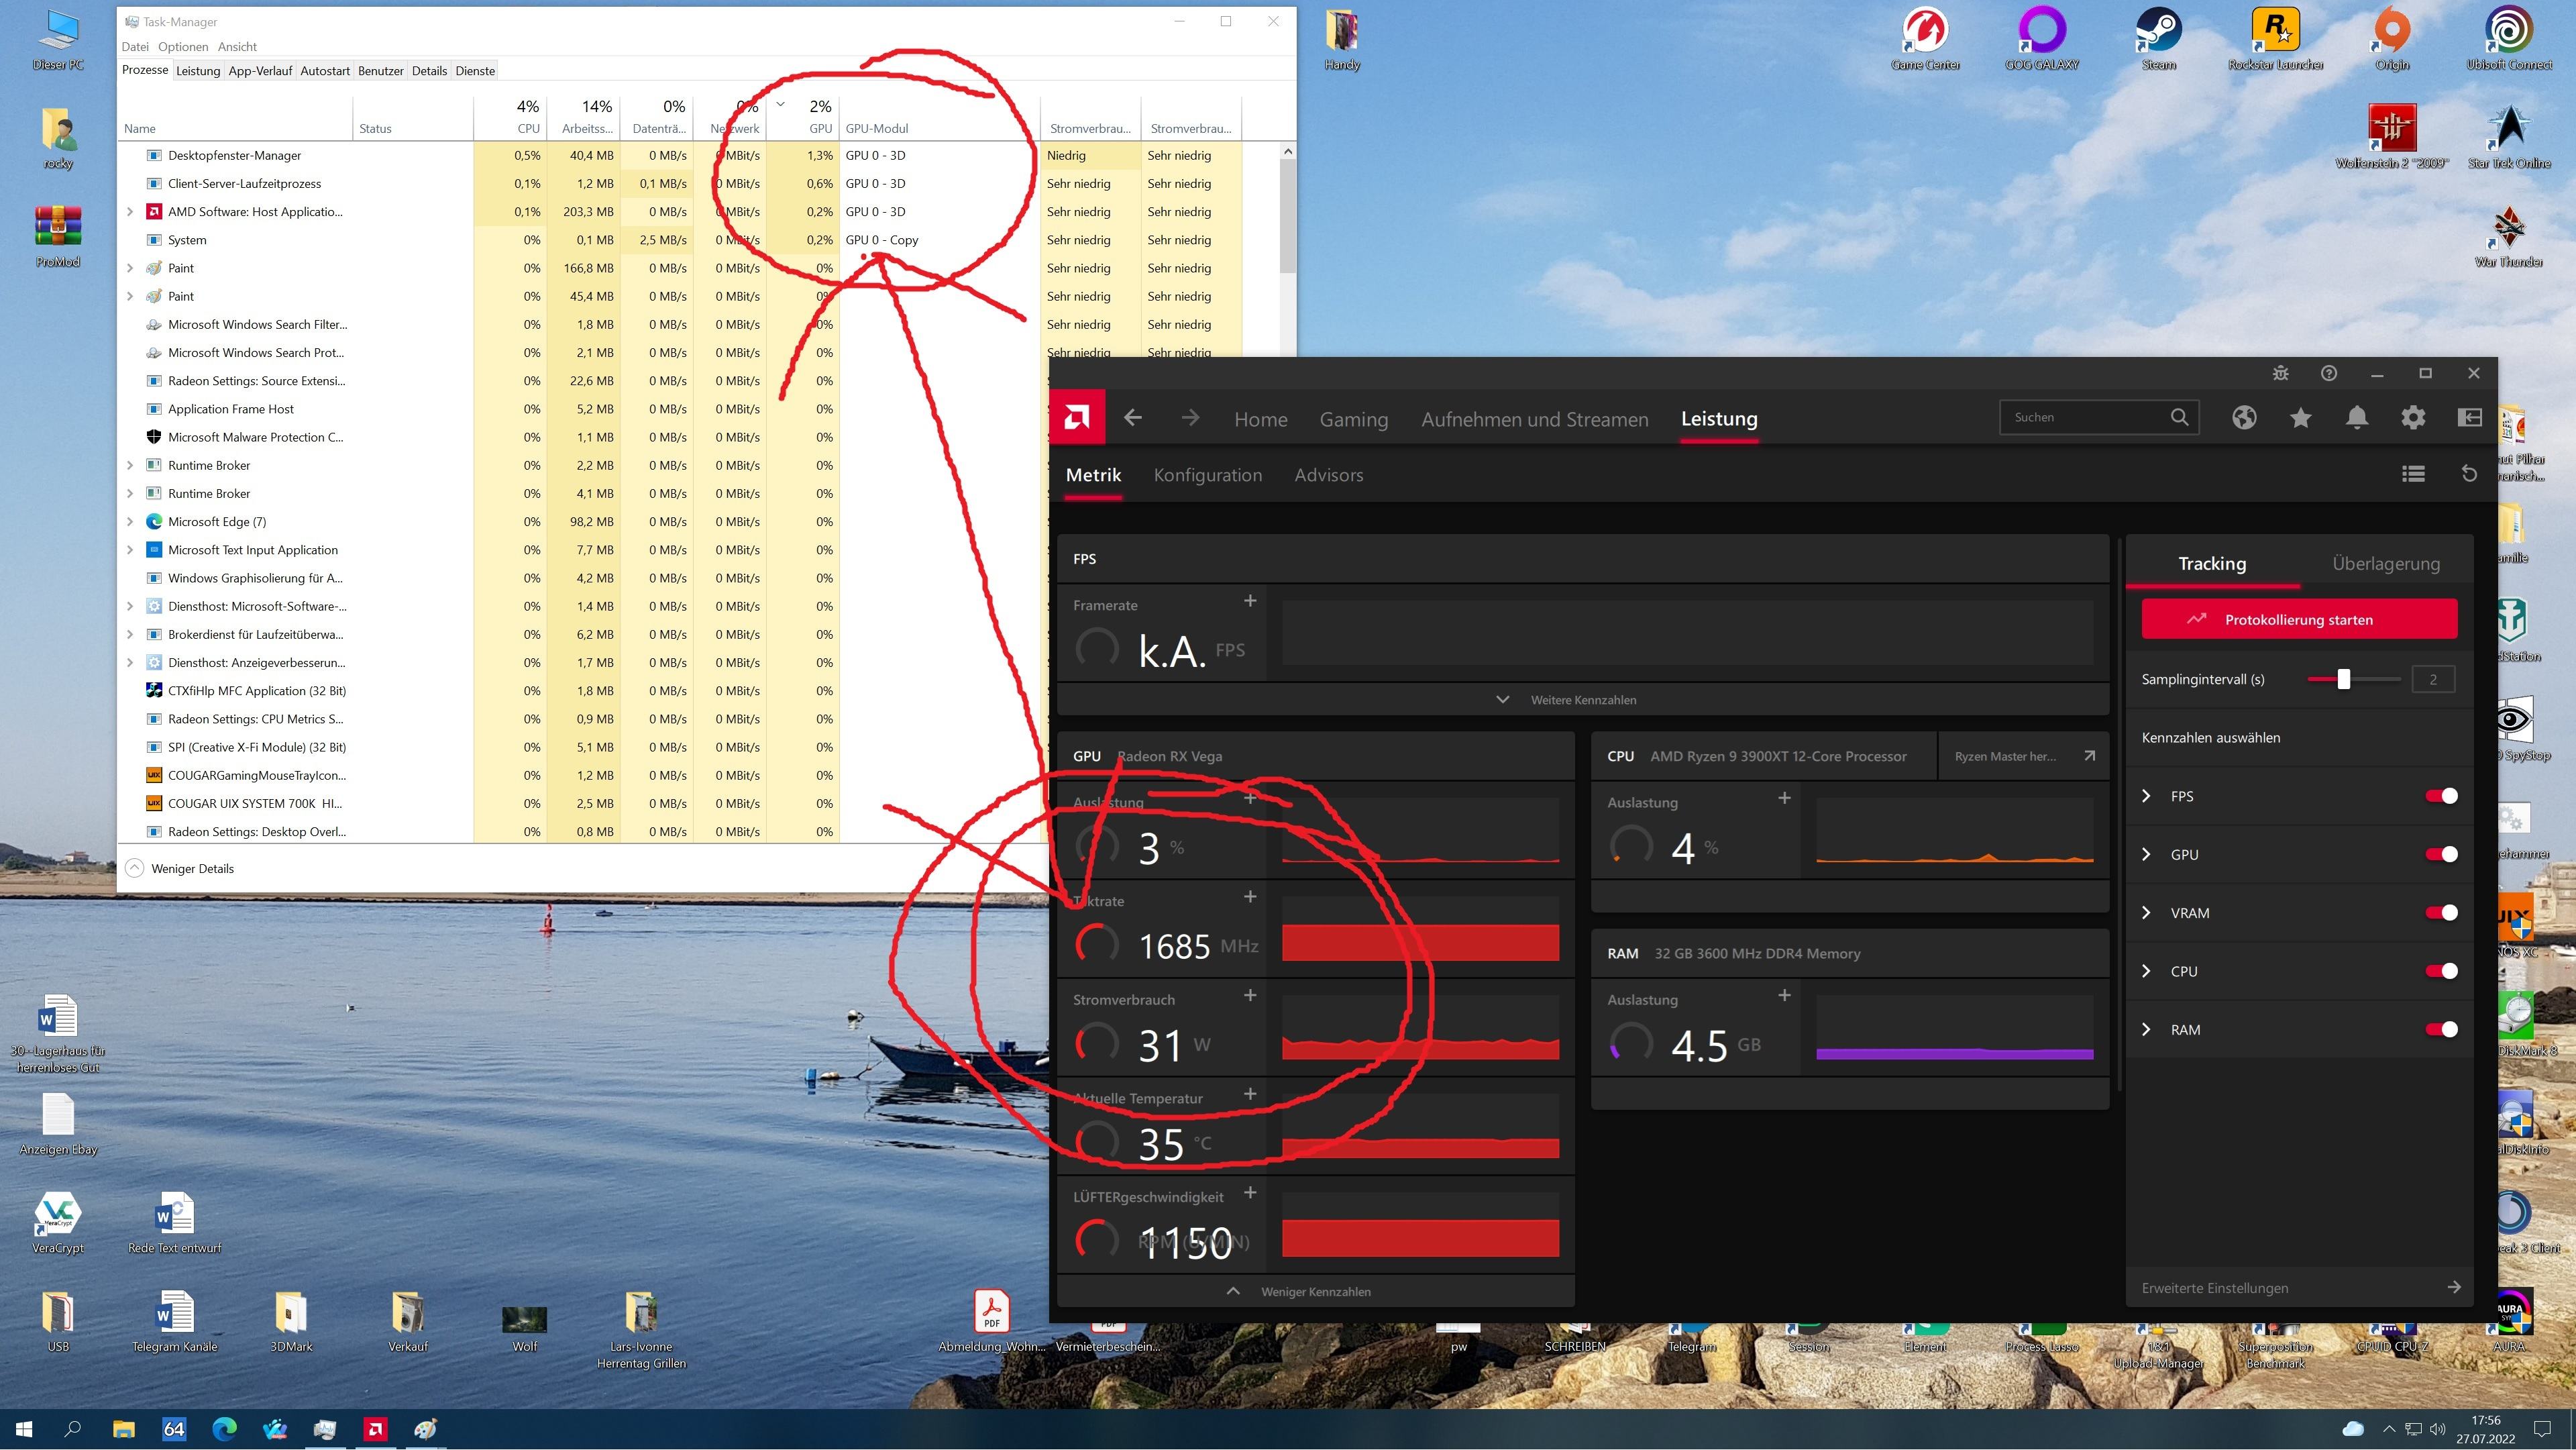This screenshot has height=1450, width=2576.
Task: Click the AMD logo home icon
Action: [x=1077, y=417]
